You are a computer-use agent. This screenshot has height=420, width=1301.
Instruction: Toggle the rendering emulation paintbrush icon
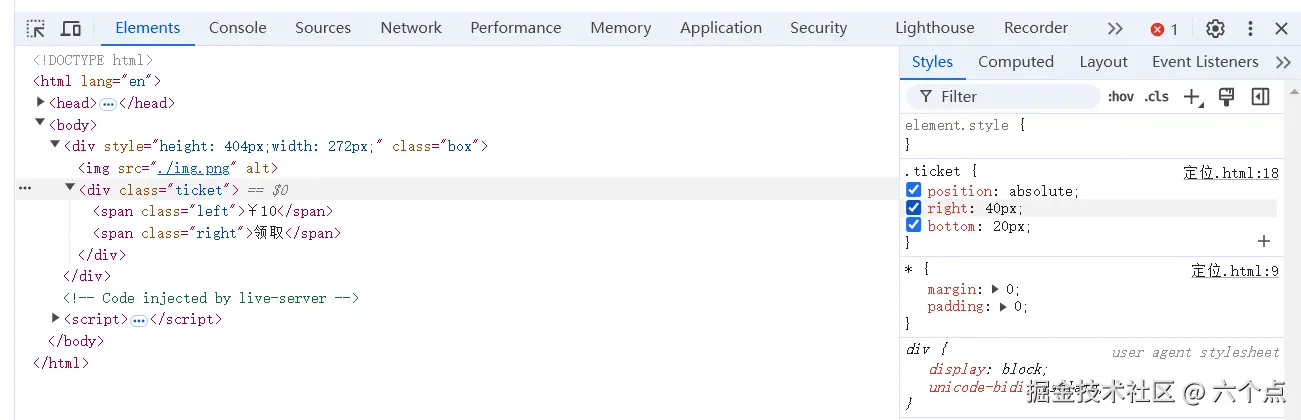tap(1226, 97)
